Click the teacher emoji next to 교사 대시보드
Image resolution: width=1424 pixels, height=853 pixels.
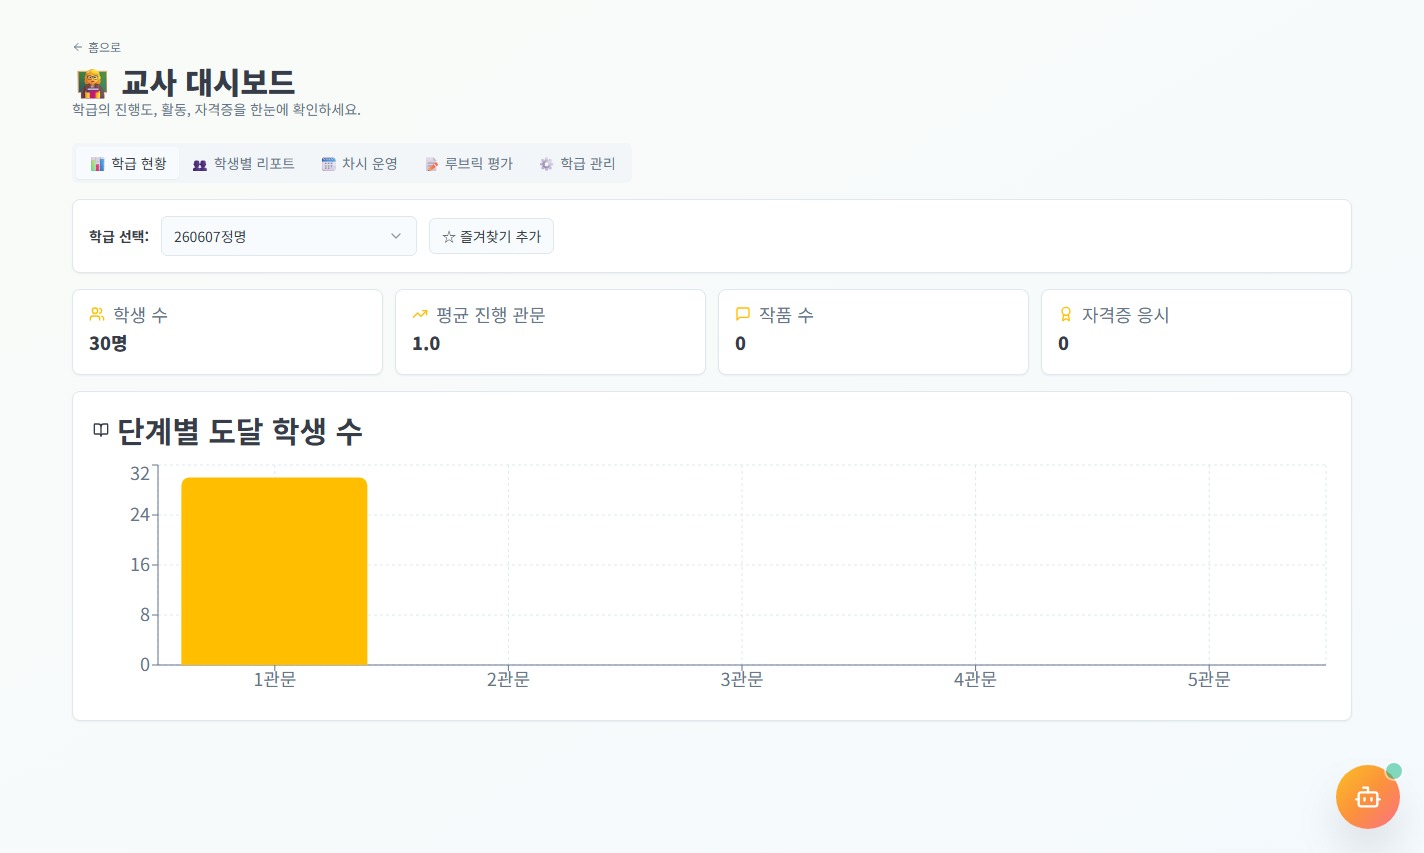pos(92,83)
